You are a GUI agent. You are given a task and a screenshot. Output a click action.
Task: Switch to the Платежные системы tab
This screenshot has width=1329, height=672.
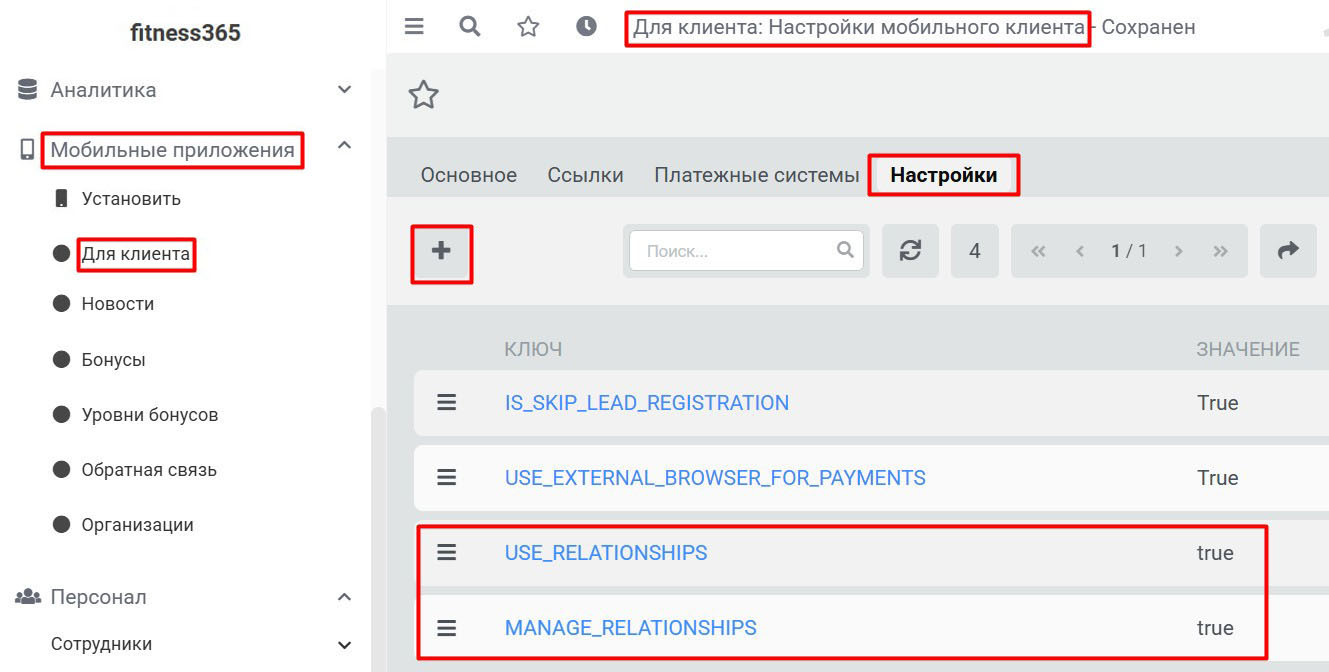(757, 175)
